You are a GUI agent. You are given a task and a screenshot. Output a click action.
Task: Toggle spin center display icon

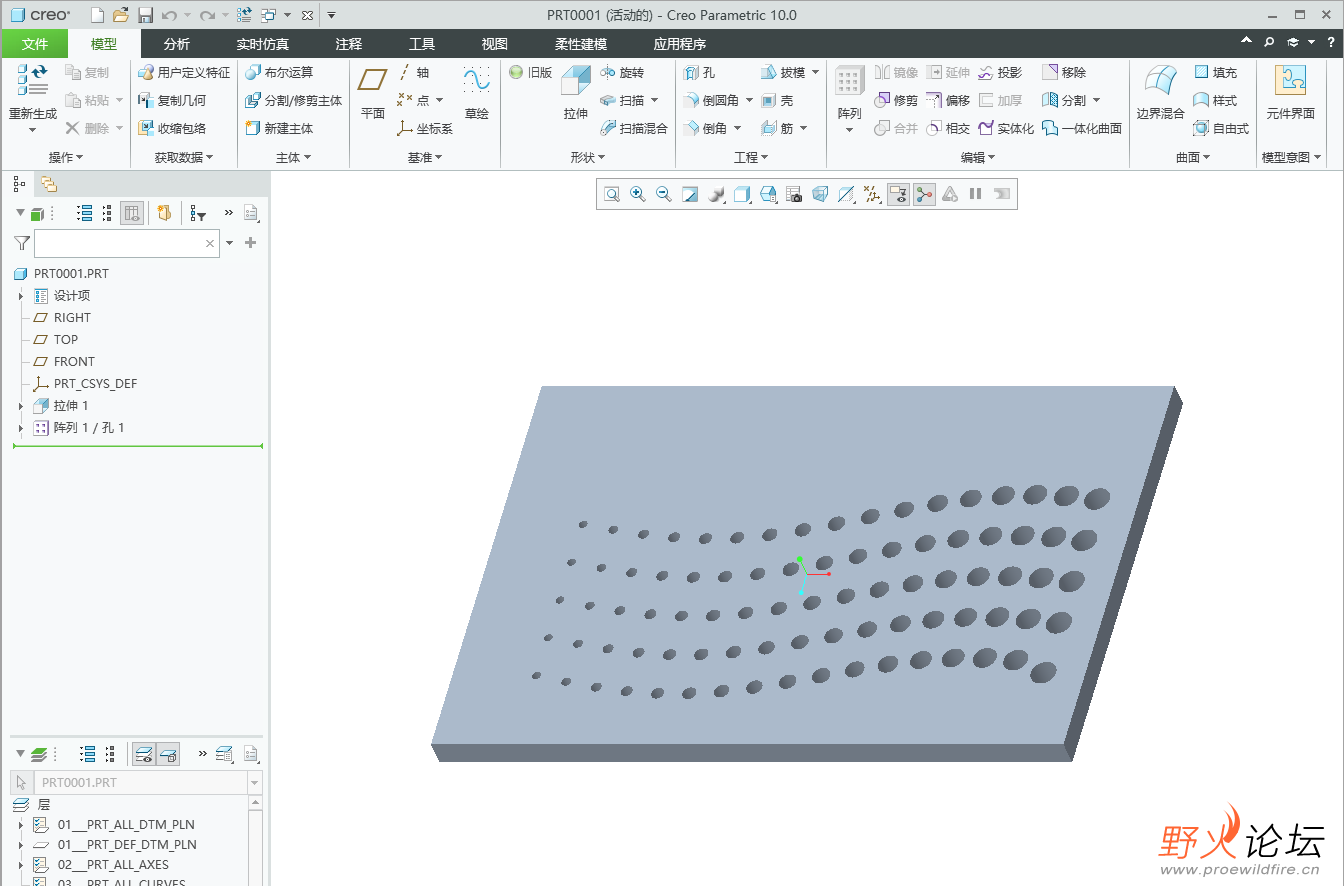click(924, 194)
